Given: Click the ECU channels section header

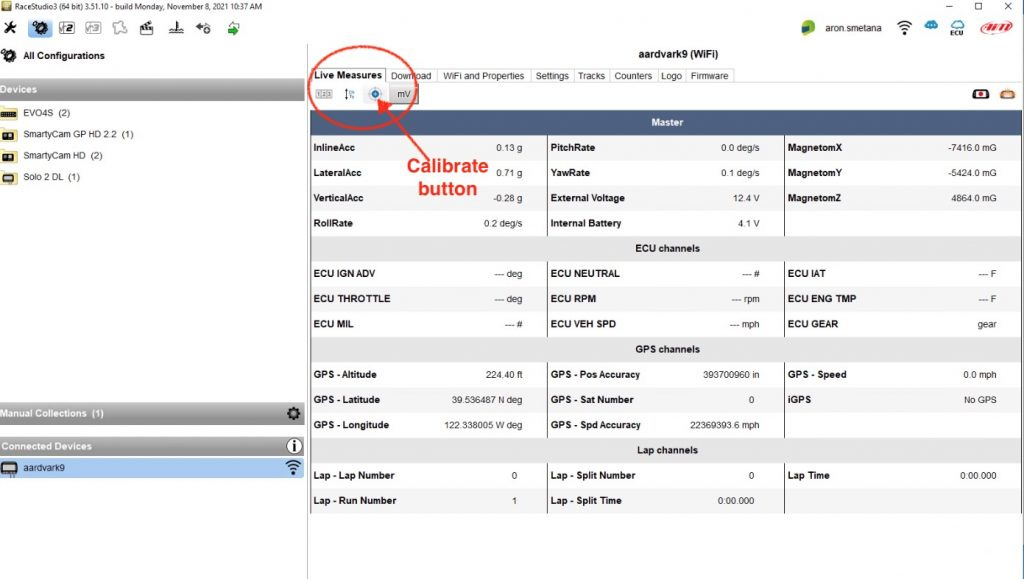Looking at the screenshot, I should 666,248.
